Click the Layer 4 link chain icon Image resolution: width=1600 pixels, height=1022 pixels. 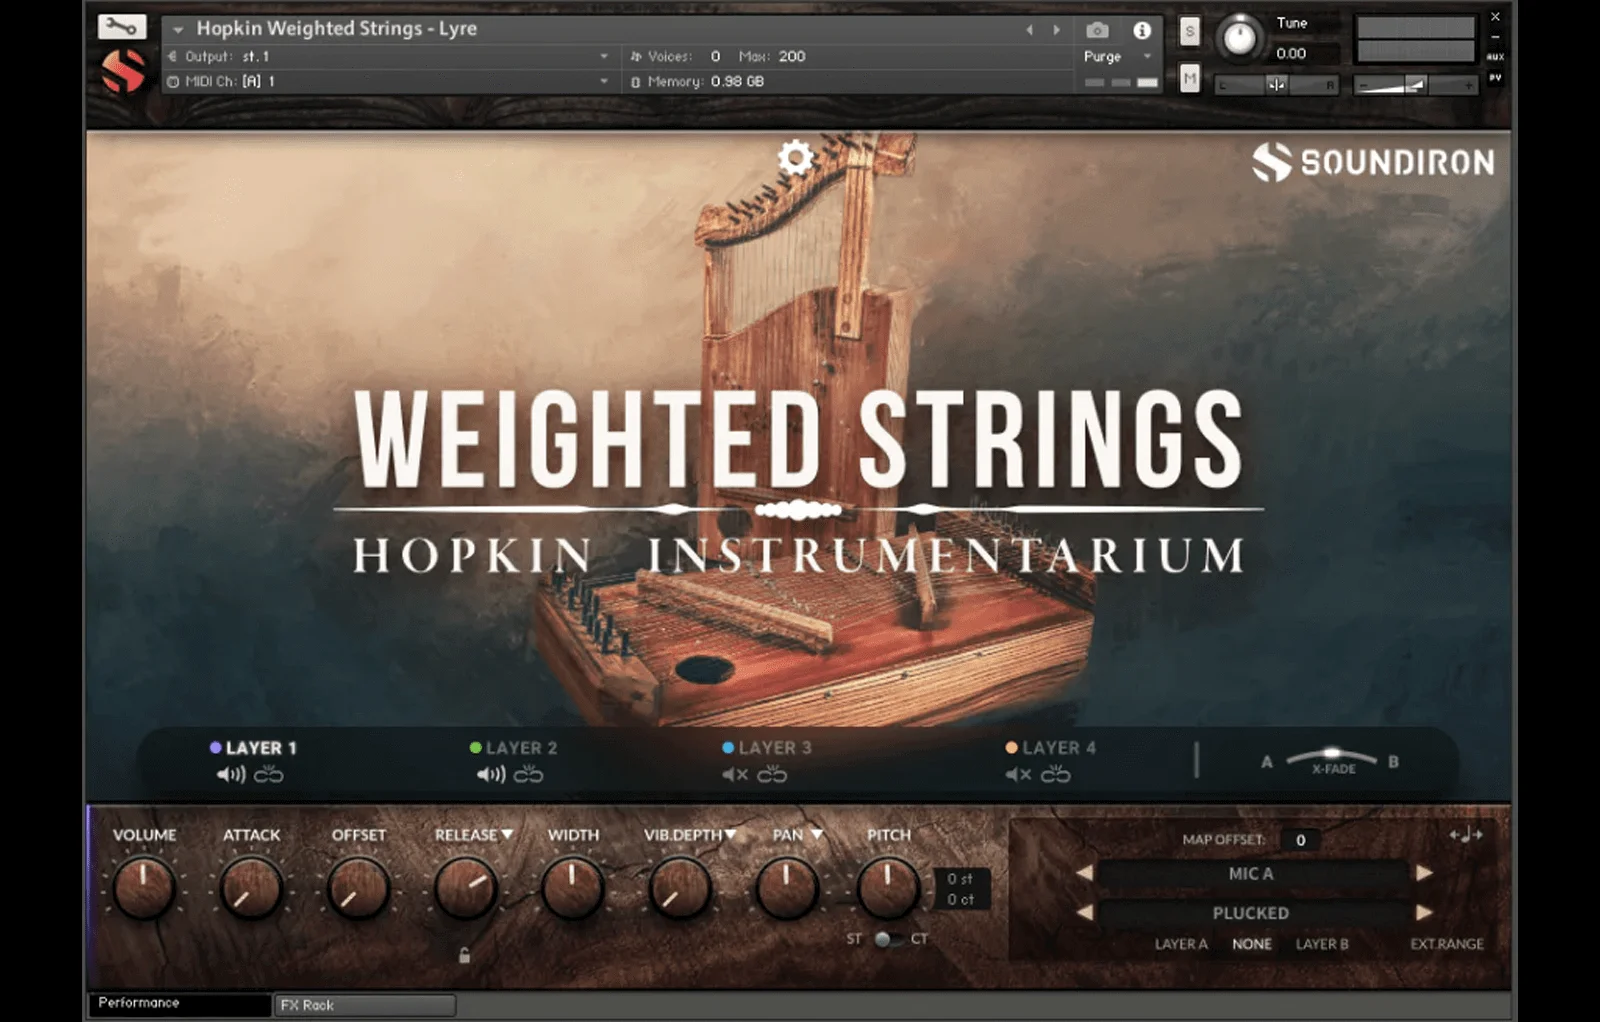tap(1055, 774)
